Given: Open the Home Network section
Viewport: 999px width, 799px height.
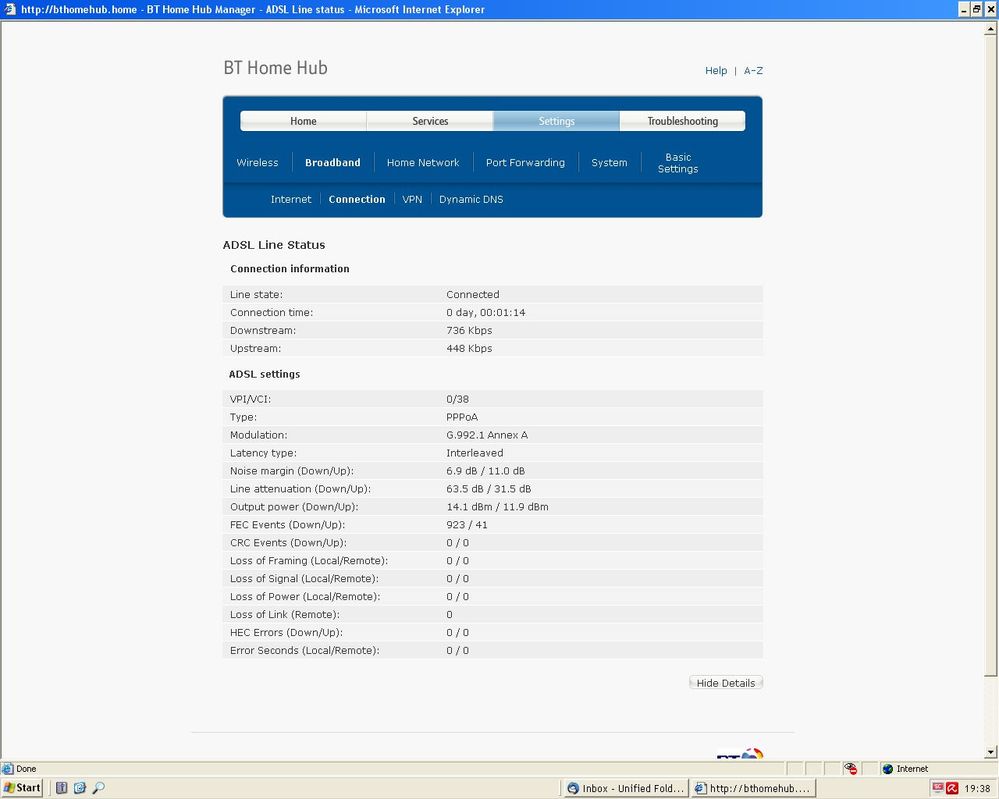Looking at the screenshot, I should click(423, 162).
